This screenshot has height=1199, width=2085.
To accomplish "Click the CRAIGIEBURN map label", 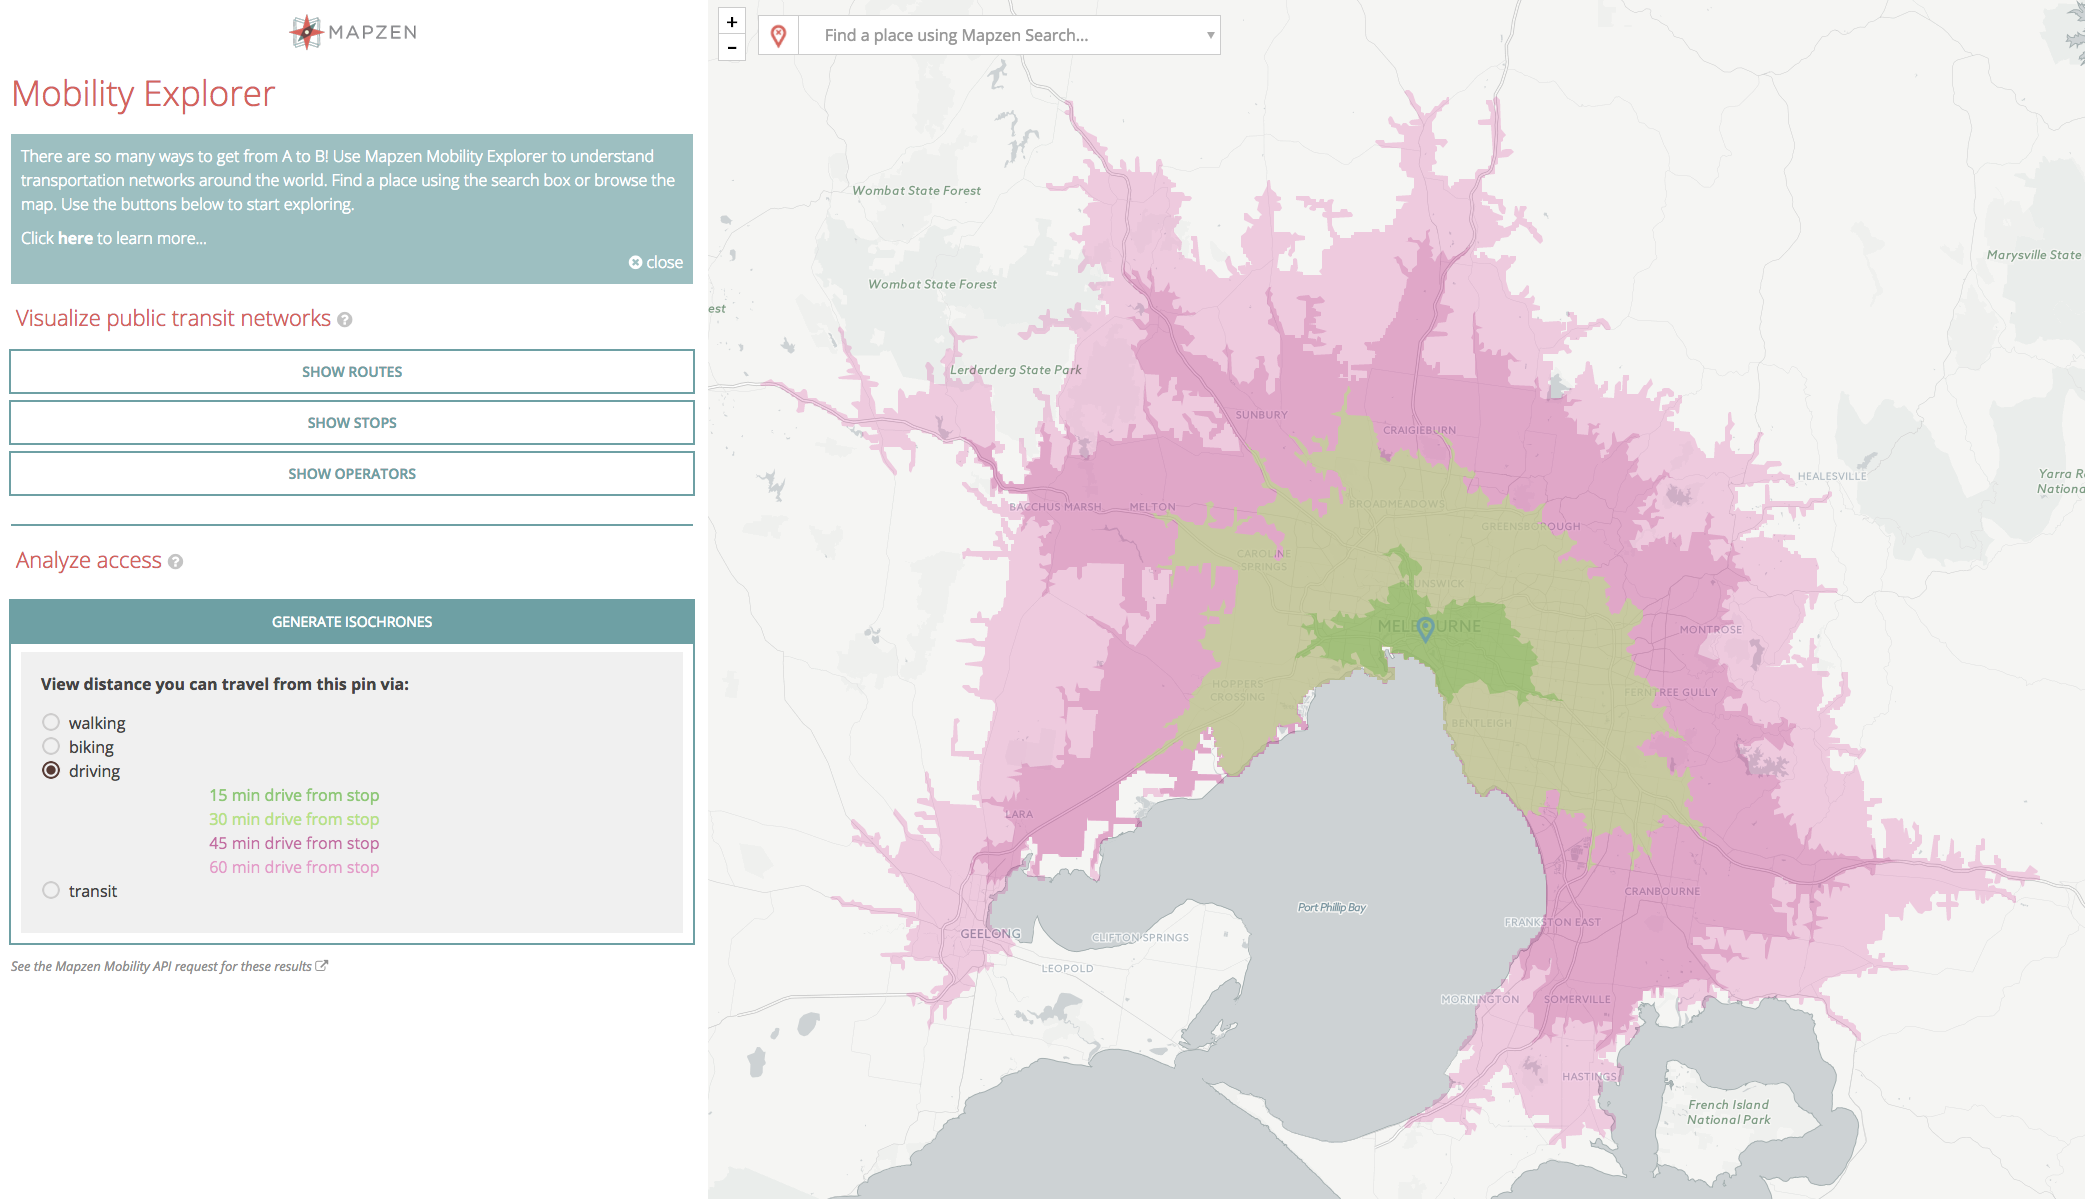I will (1419, 430).
